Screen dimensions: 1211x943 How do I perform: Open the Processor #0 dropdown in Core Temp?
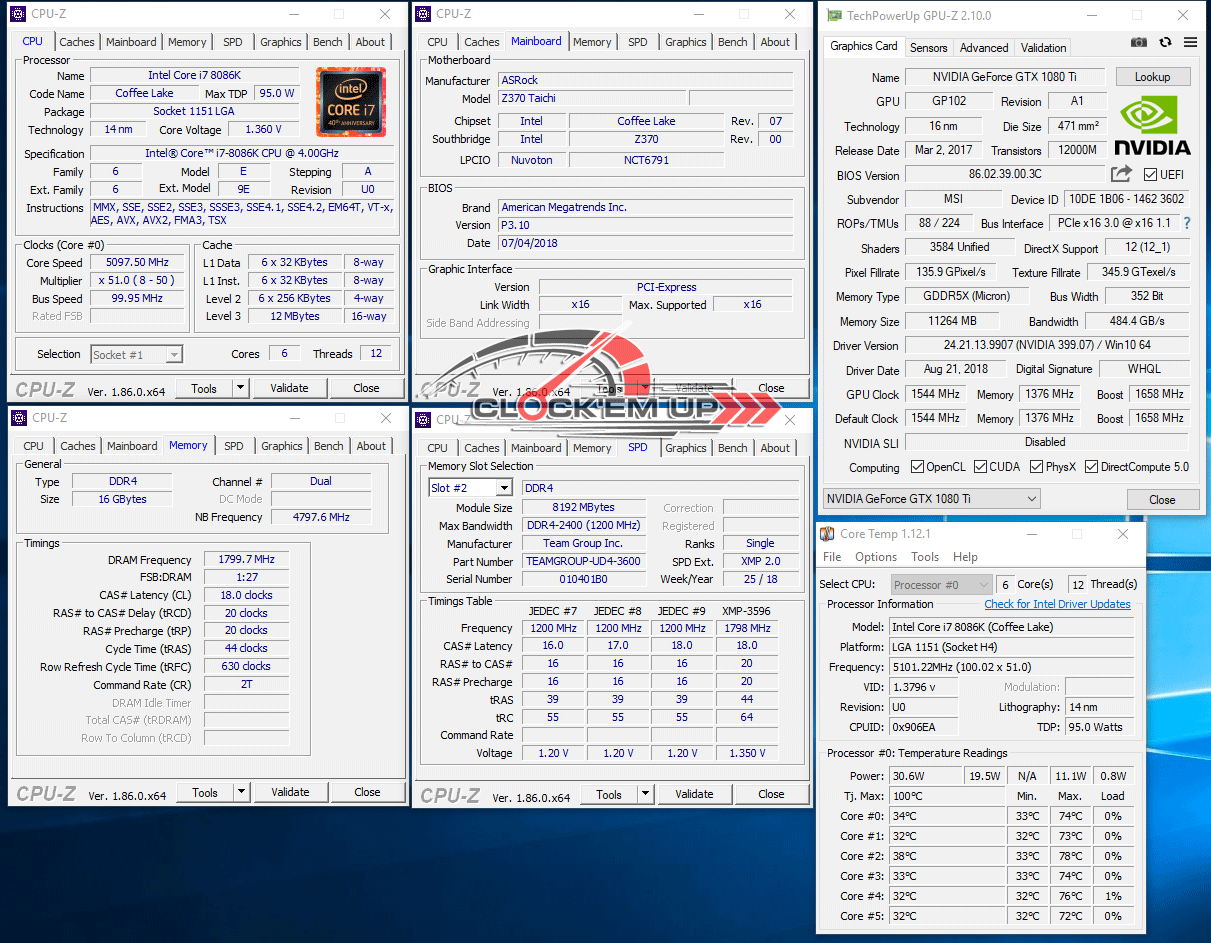(x=940, y=584)
